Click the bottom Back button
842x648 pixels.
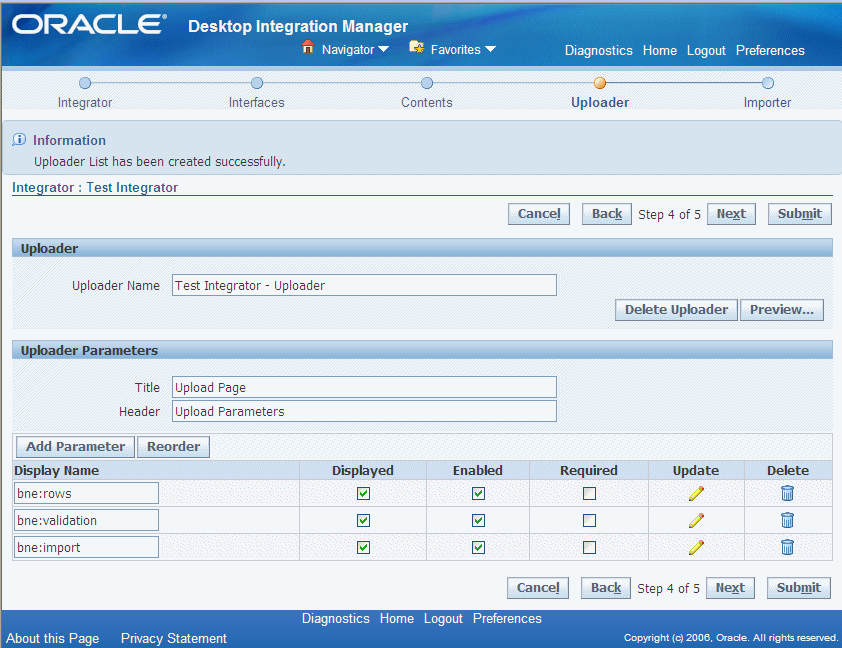point(606,588)
